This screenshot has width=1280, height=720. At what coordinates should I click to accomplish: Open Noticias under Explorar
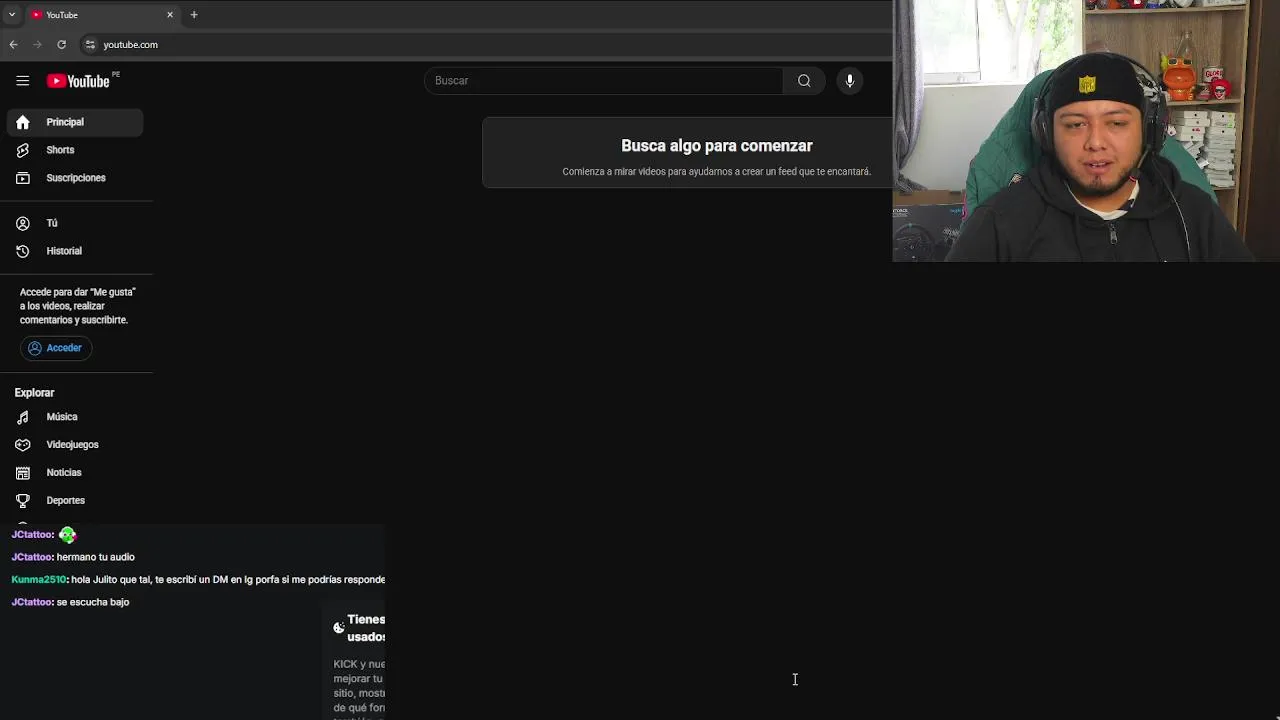76,473
